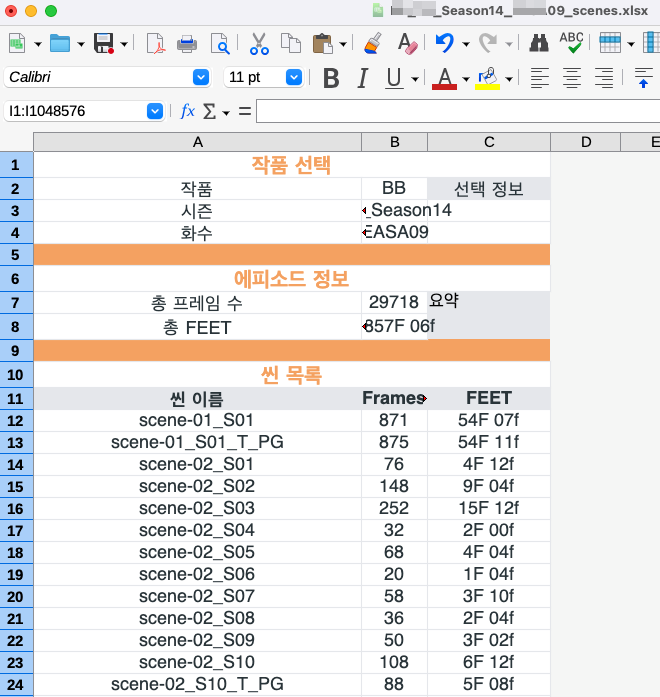Click the Print icon
This screenshot has height=697, width=660.
187,44
